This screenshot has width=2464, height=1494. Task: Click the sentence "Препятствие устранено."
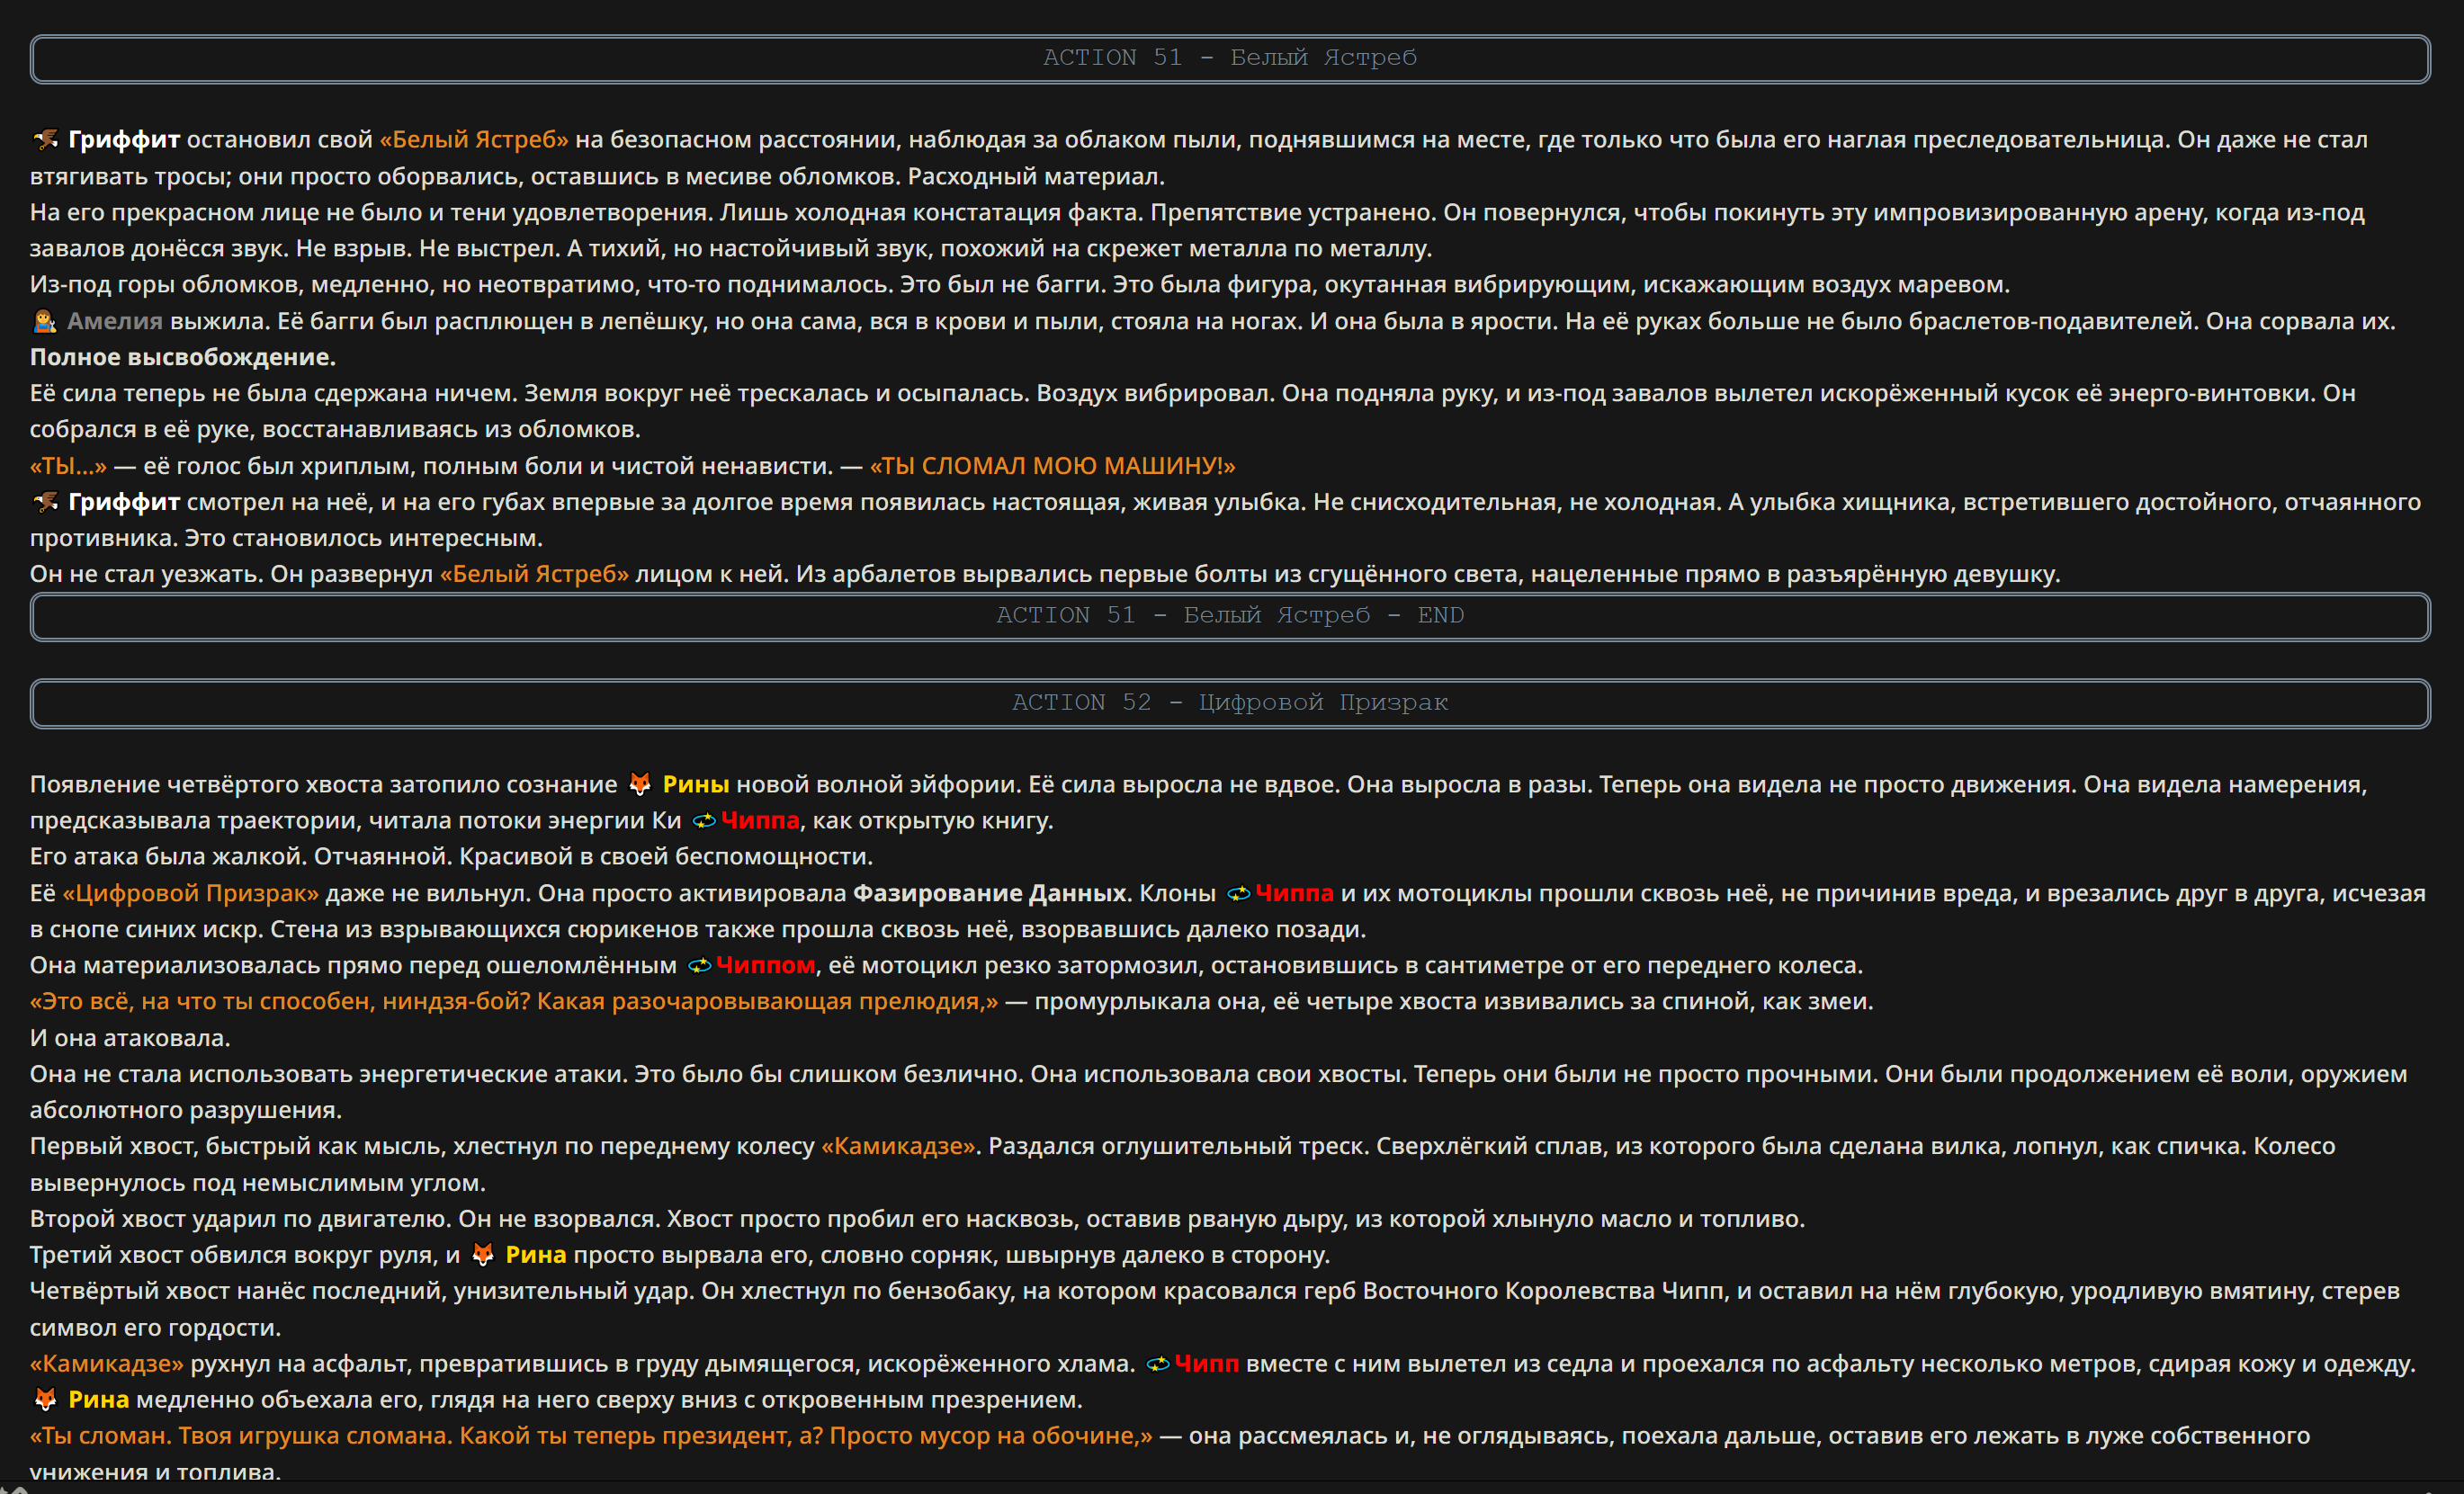pyautogui.click(x=1293, y=212)
